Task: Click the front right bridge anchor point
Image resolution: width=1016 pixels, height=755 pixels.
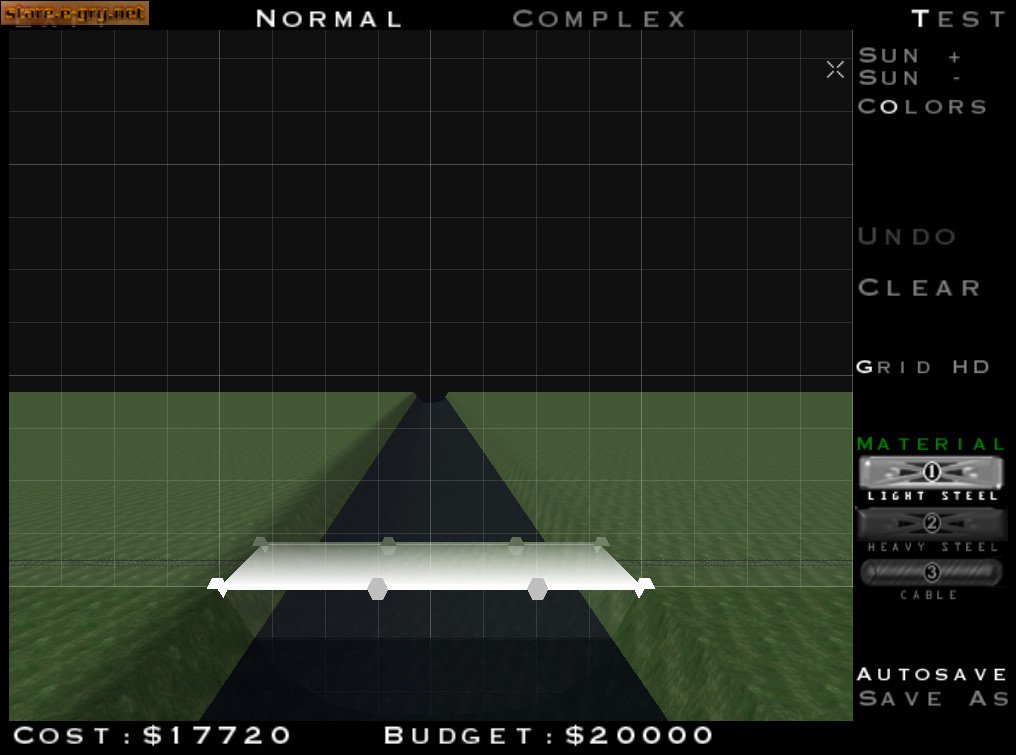Action: point(642,586)
